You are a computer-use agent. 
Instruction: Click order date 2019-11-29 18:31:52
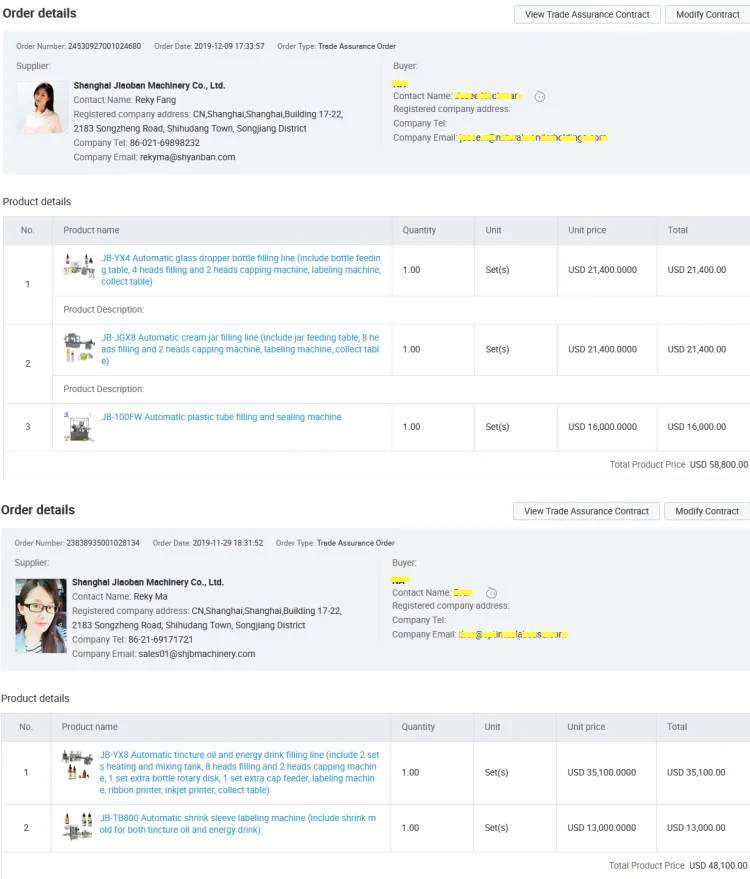pos(228,543)
